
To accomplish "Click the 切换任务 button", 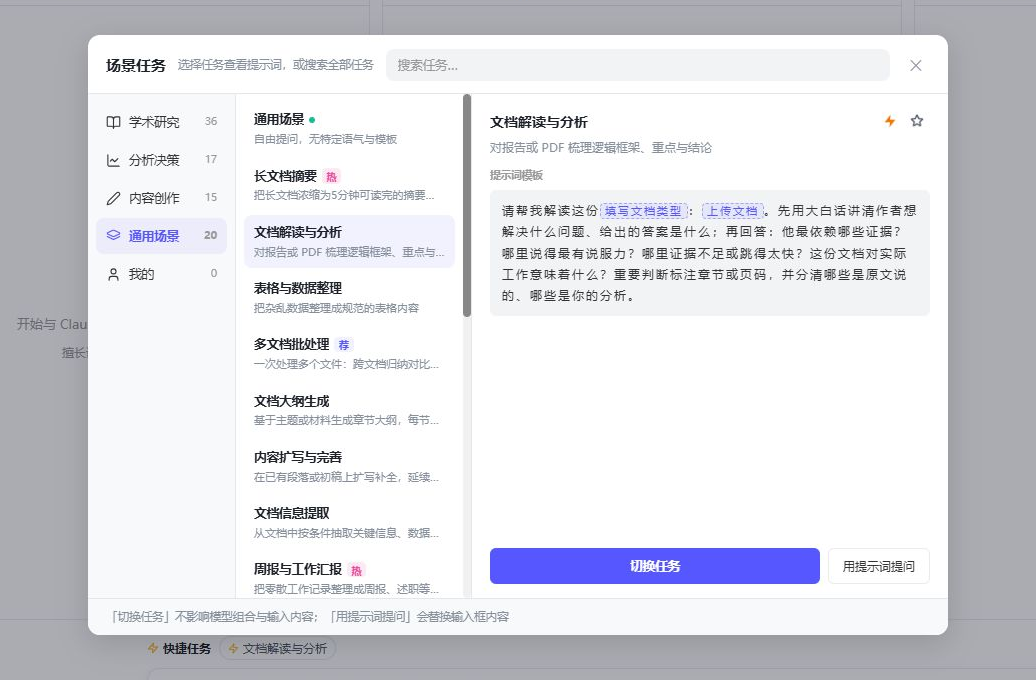I will point(655,566).
